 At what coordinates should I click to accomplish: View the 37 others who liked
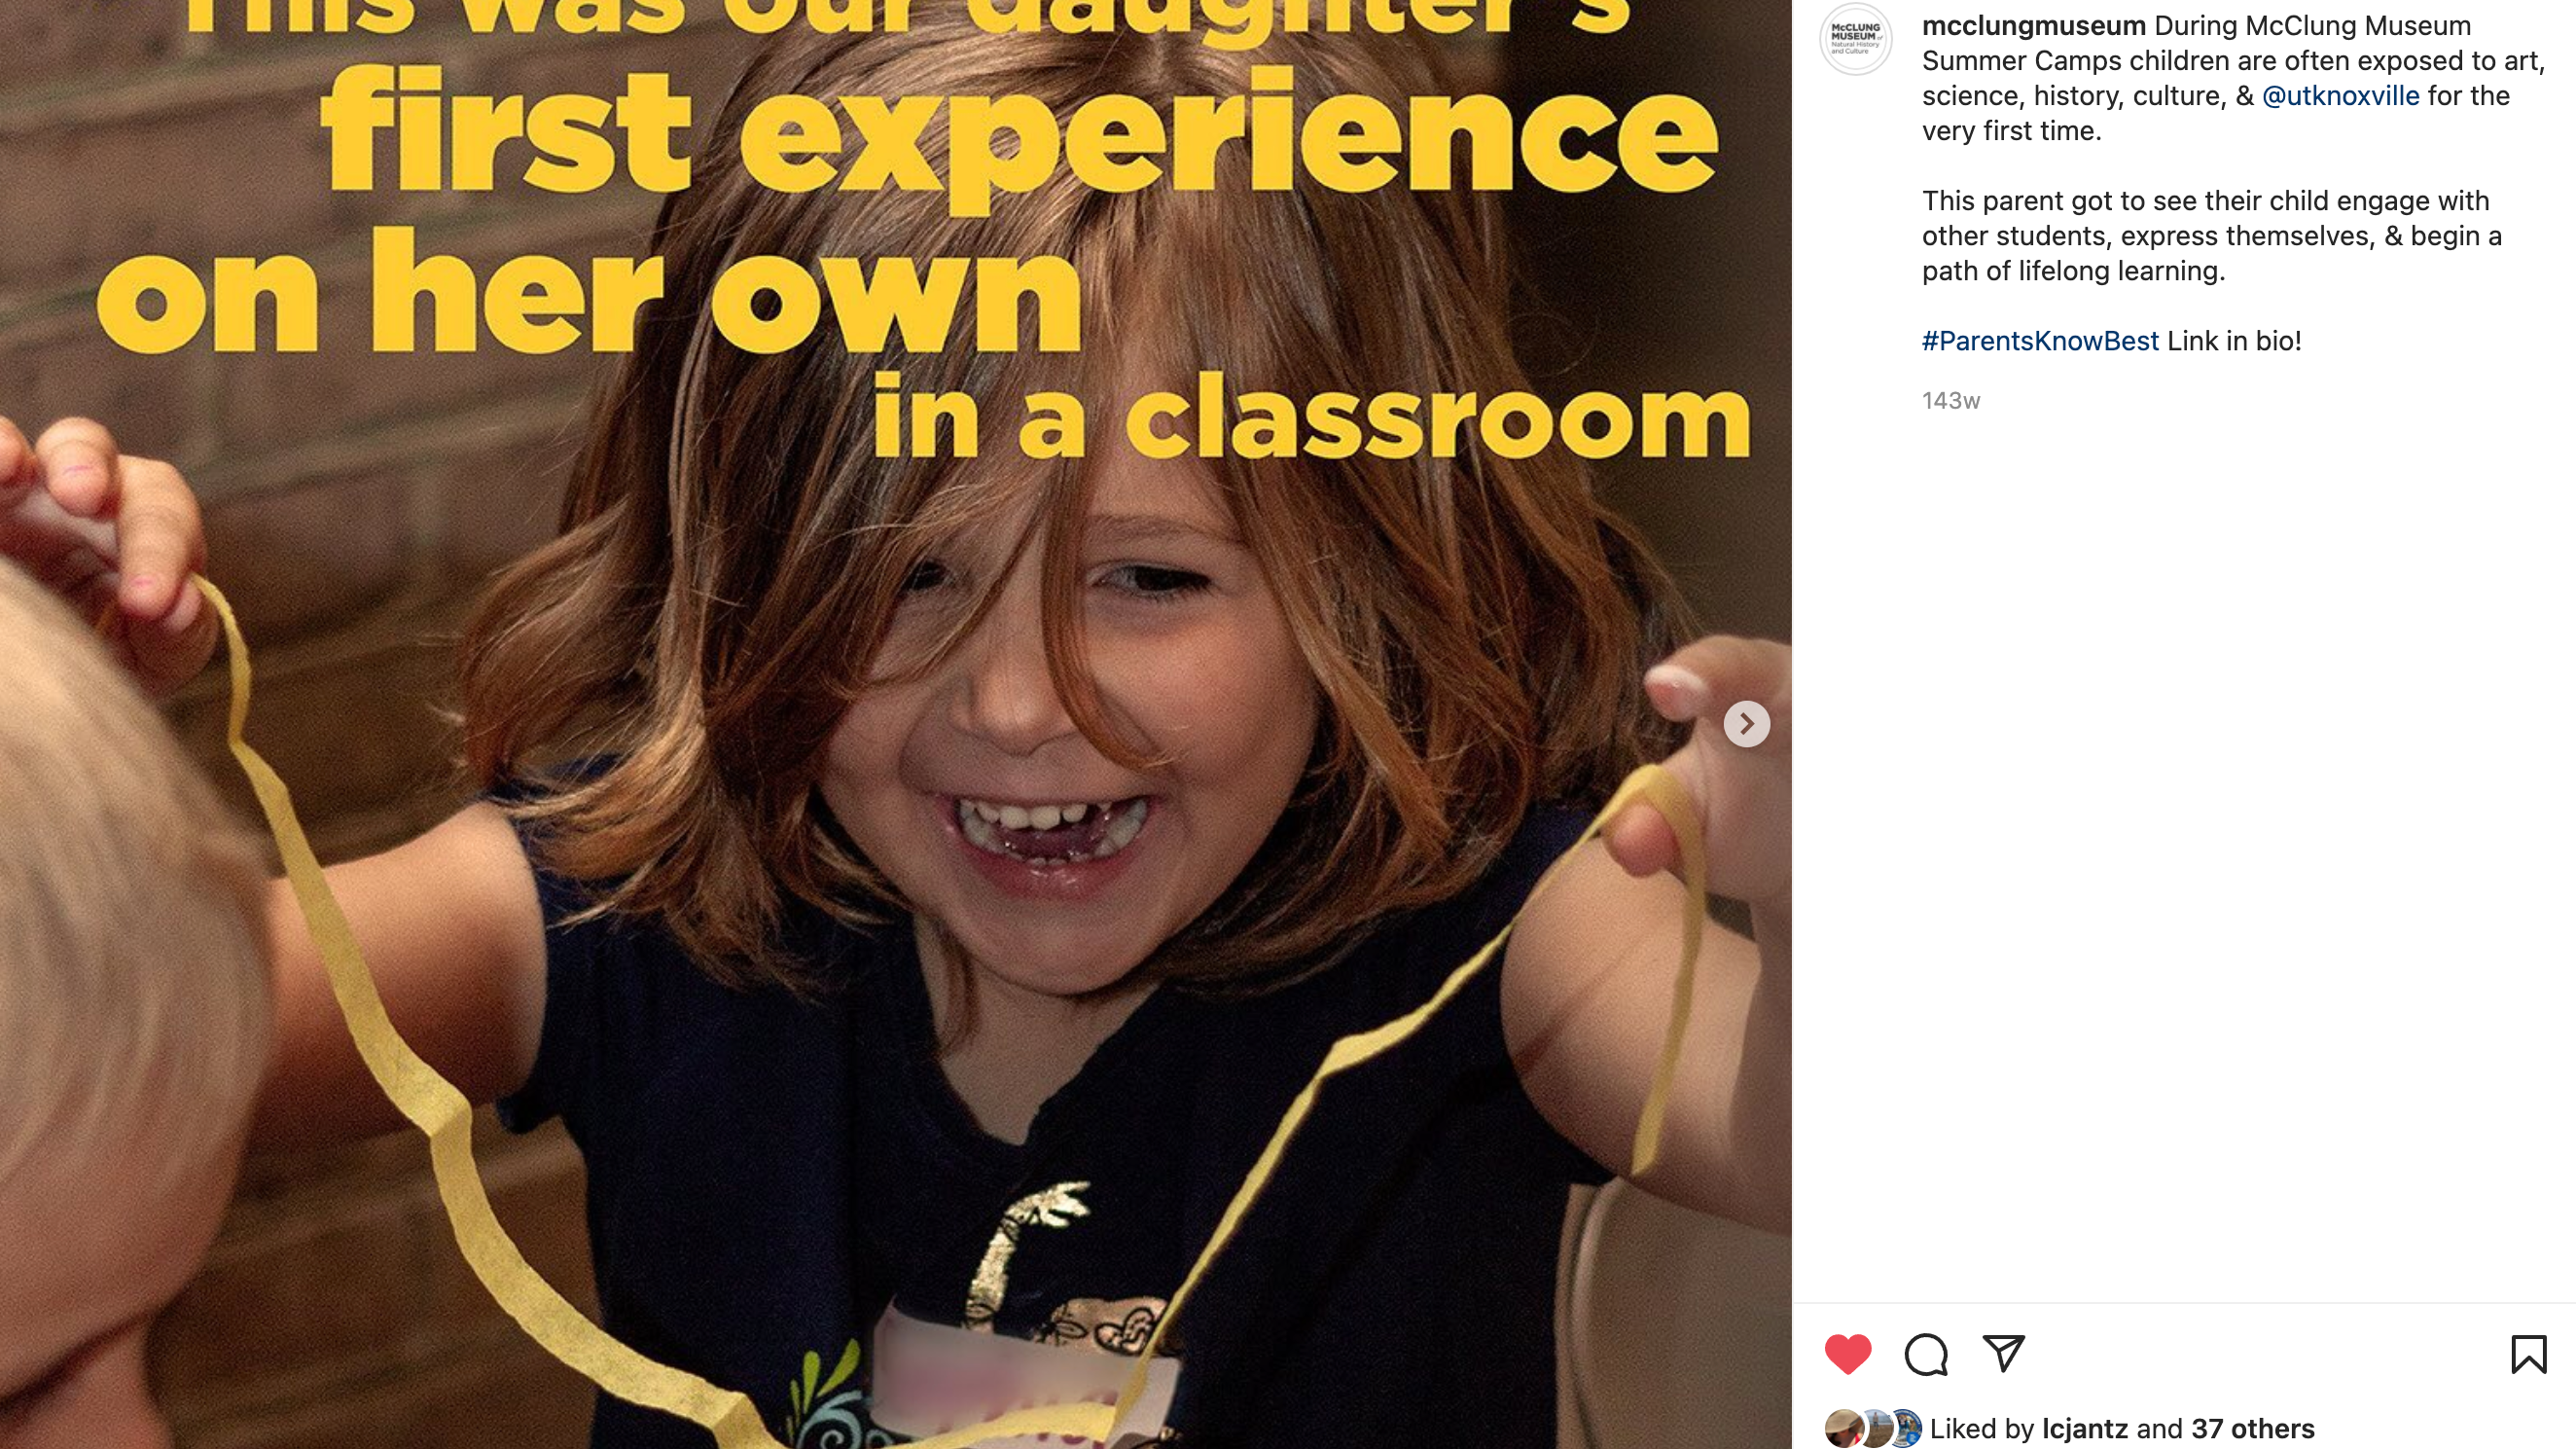point(2252,1428)
